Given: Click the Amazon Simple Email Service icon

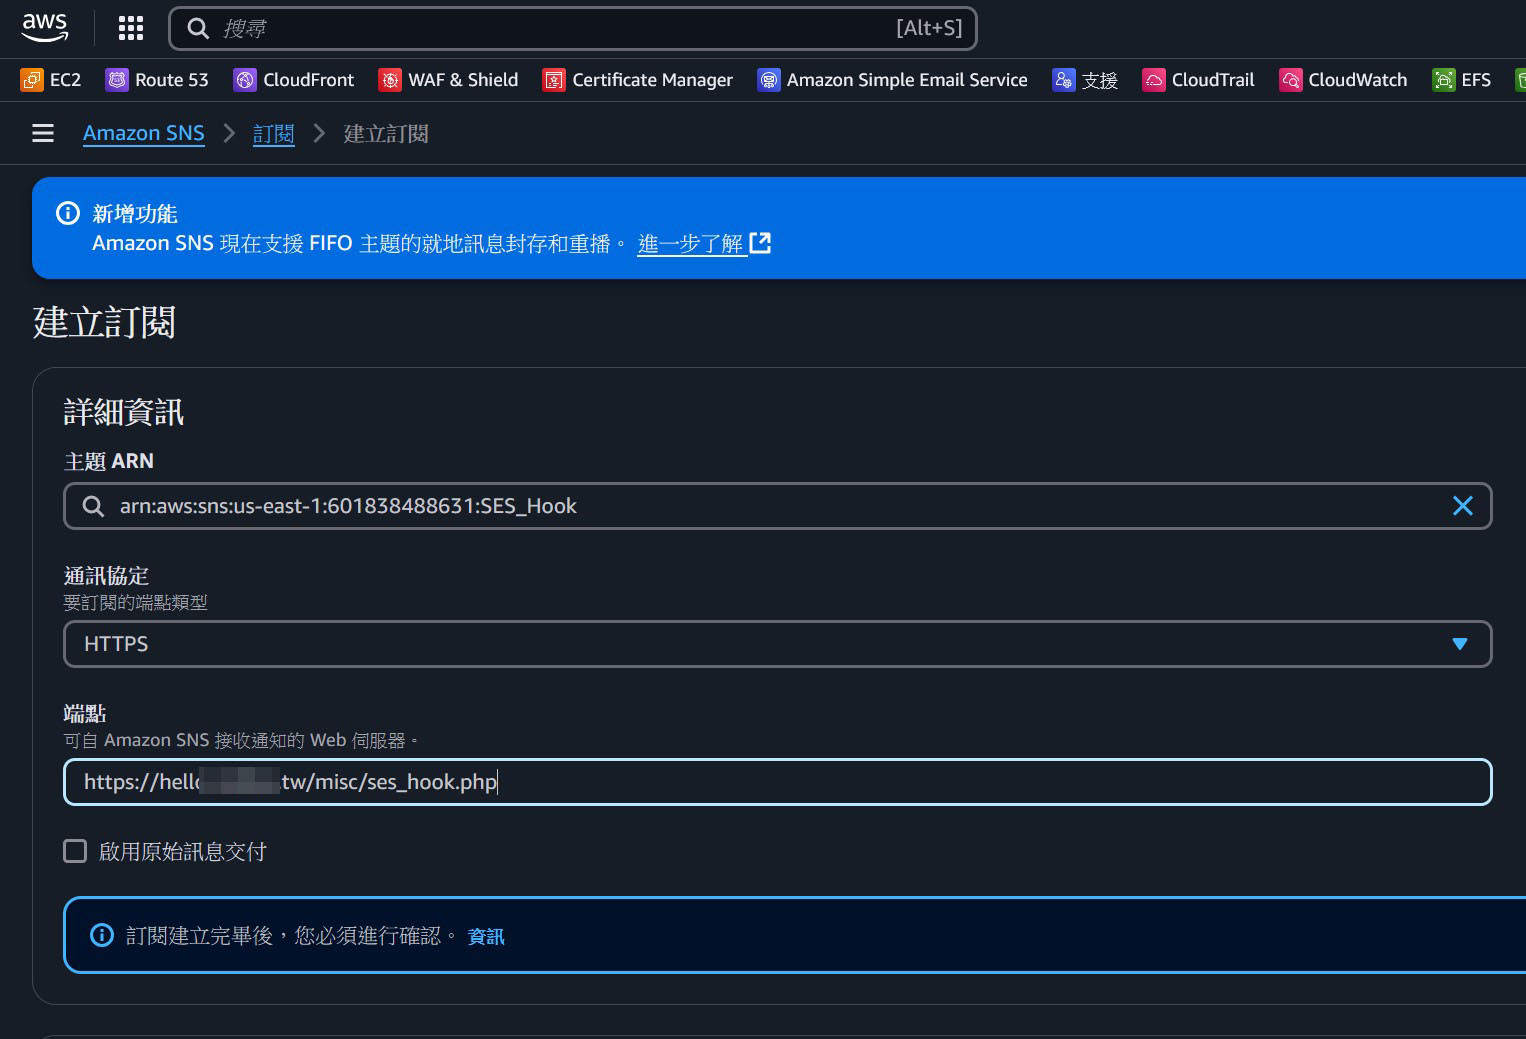Looking at the screenshot, I should 768,80.
